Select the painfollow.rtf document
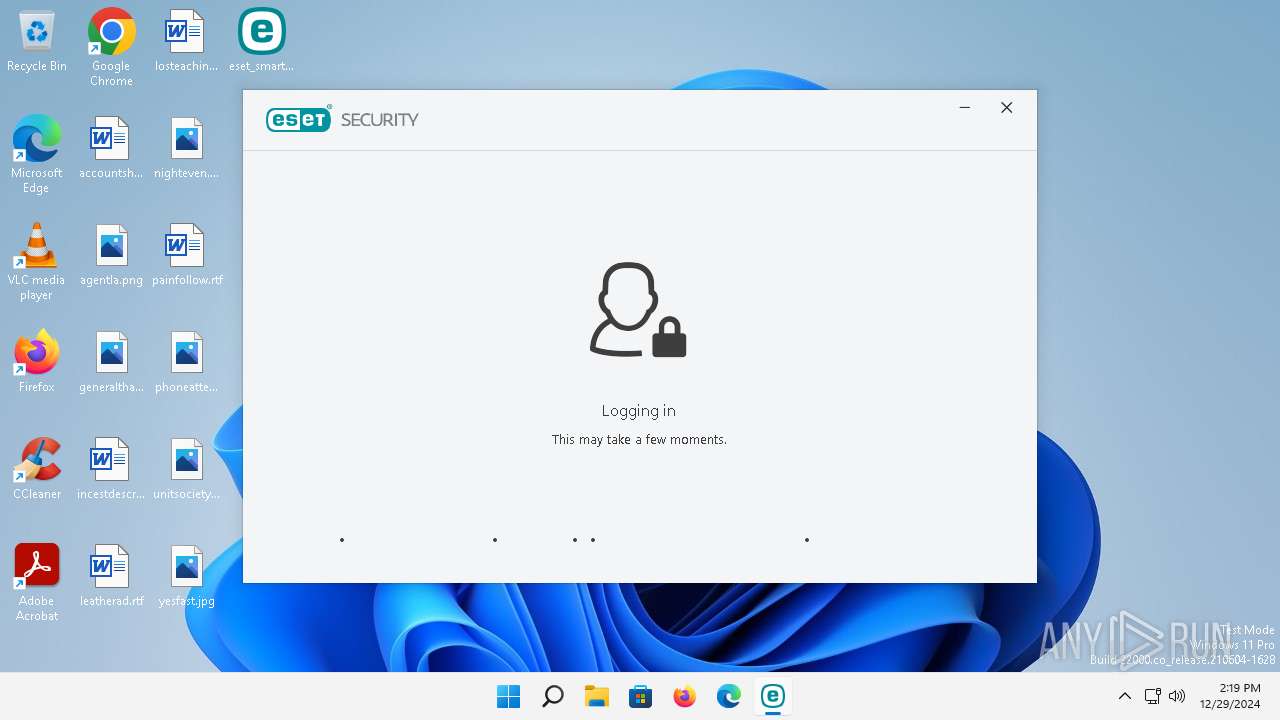The image size is (1280, 720). point(187,255)
